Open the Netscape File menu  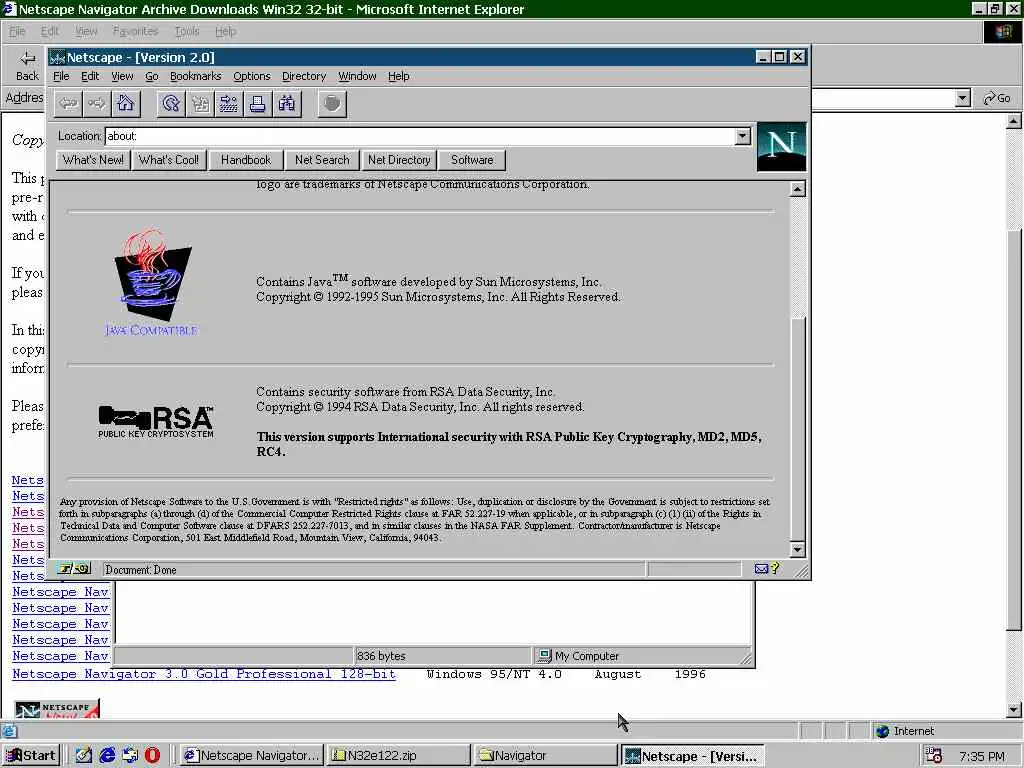click(x=61, y=76)
